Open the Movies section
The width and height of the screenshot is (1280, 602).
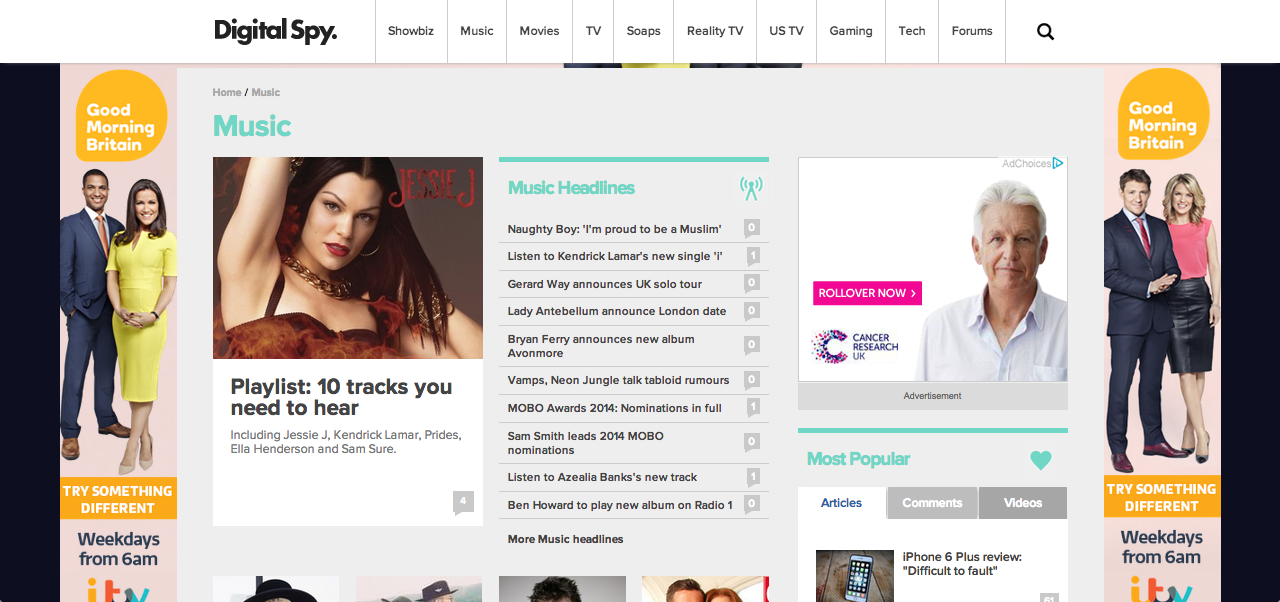click(x=539, y=31)
